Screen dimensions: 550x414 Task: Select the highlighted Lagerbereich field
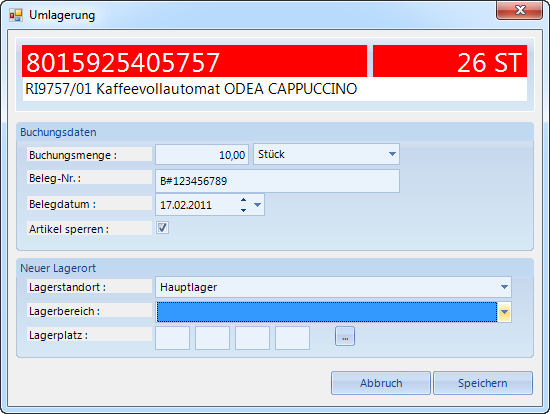[327, 312]
